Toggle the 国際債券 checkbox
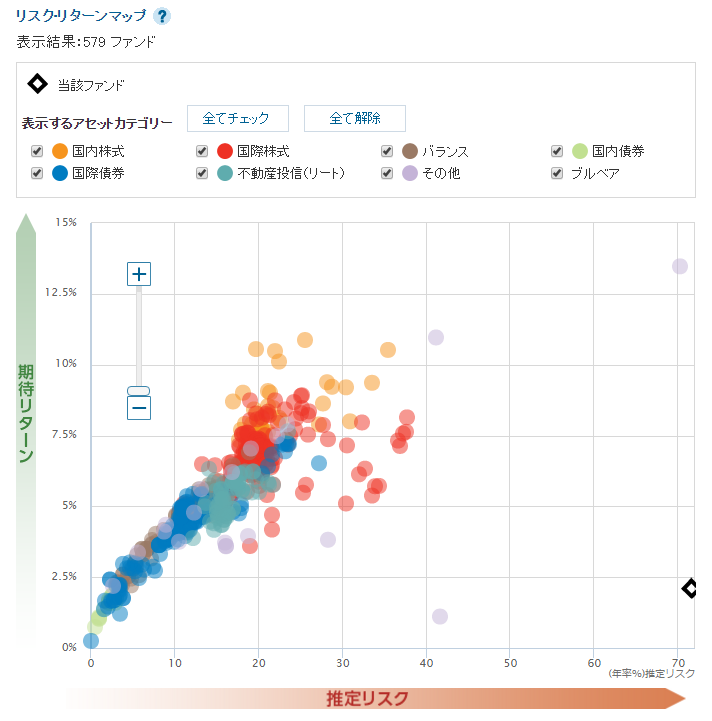Image resolution: width=712 pixels, height=721 pixels. tap(37, 172)
